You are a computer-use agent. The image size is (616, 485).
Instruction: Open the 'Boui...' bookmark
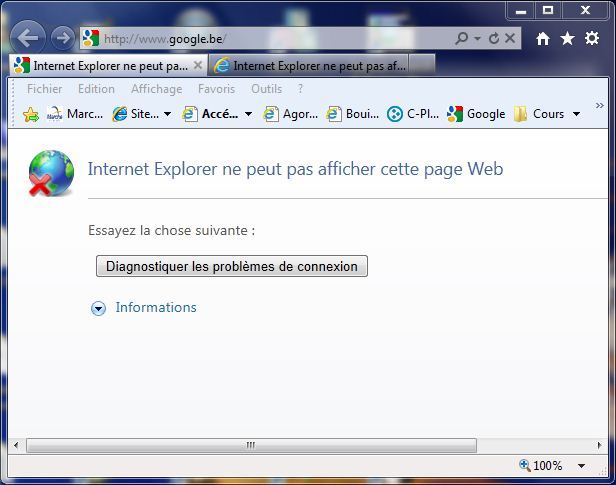353,114
